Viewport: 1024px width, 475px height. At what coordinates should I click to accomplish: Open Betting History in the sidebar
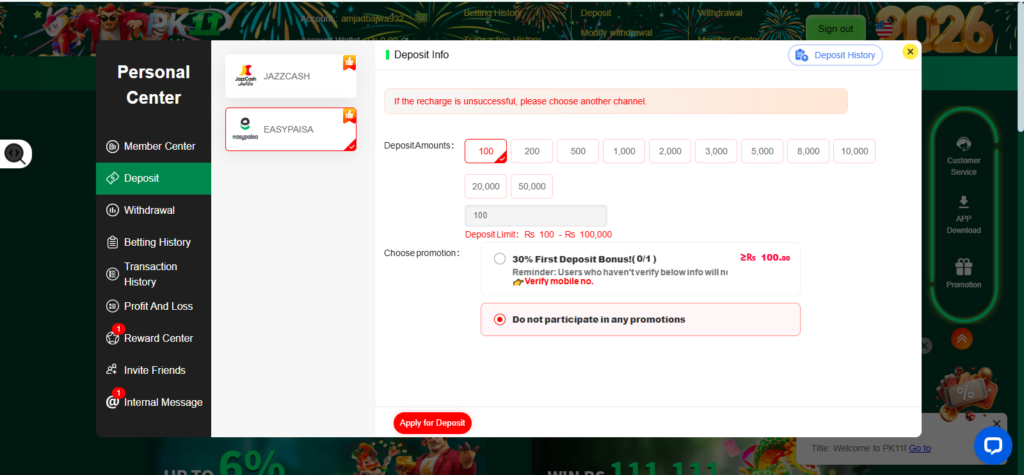pos(153,242)
